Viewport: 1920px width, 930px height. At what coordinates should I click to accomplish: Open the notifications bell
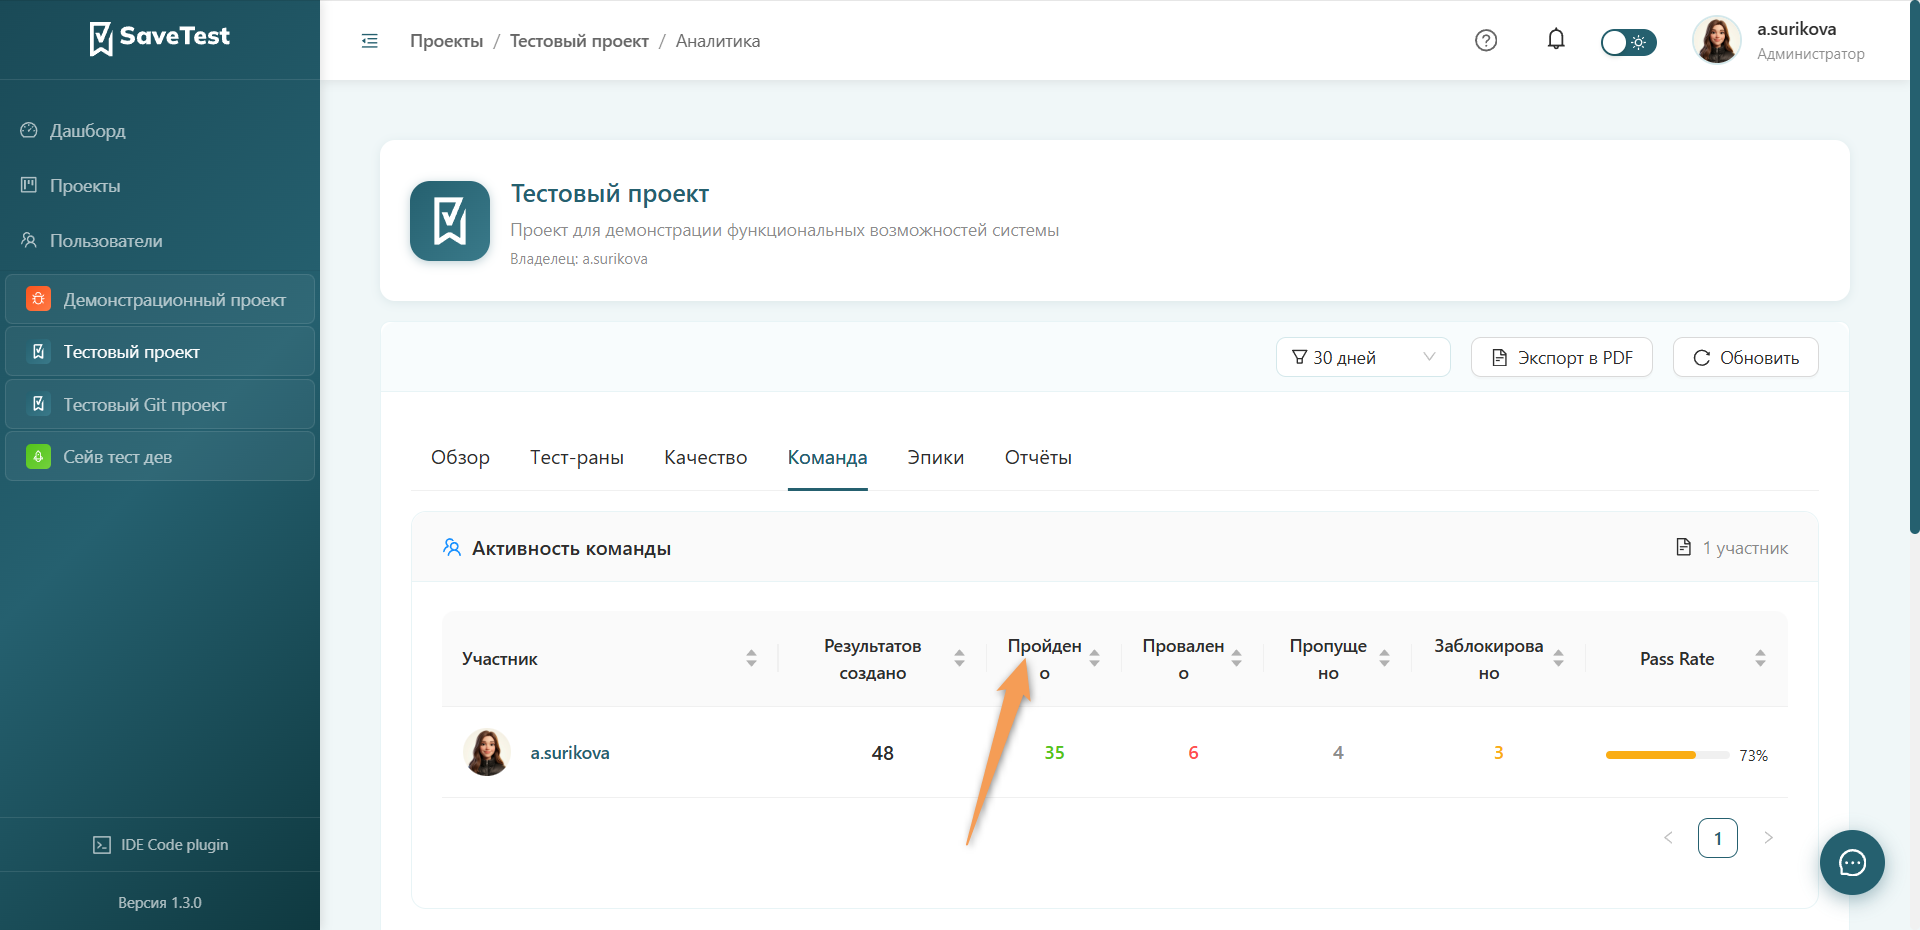pos(1556,39)
